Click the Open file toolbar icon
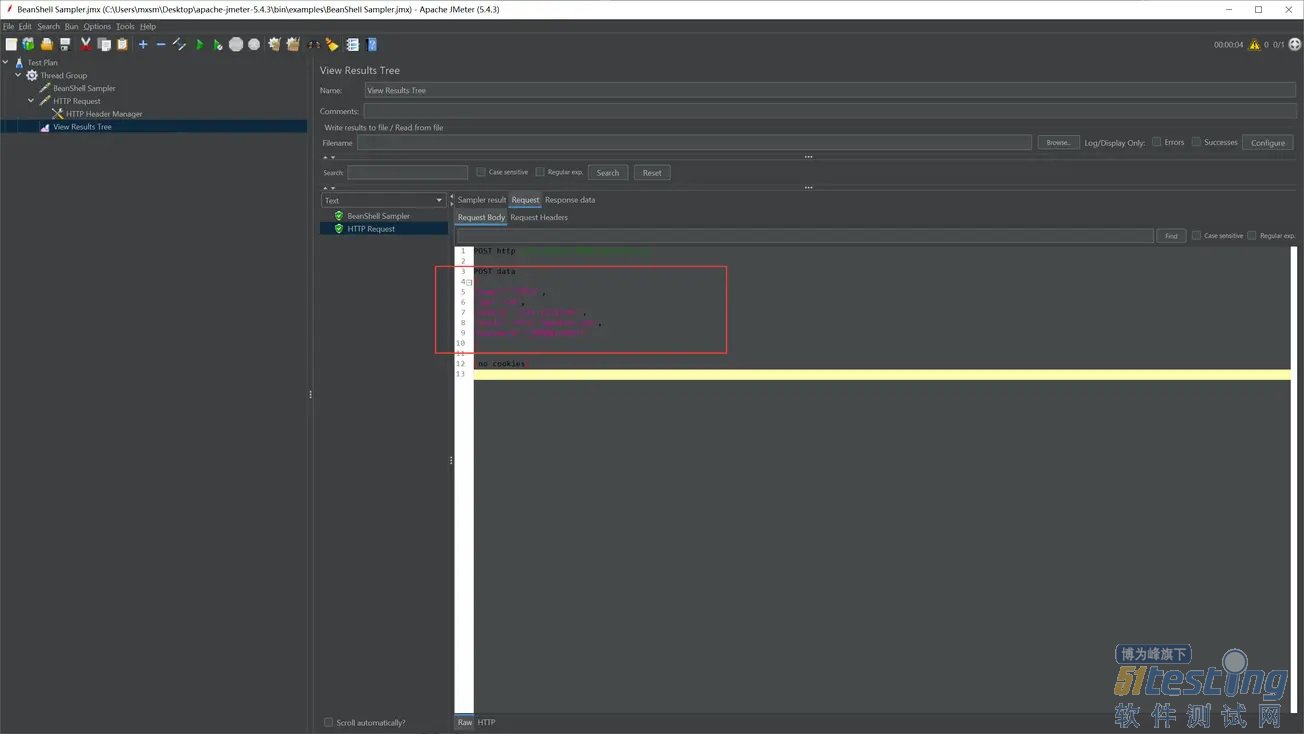The width and height of the screenshot is (1304, 734). point(46,44)
